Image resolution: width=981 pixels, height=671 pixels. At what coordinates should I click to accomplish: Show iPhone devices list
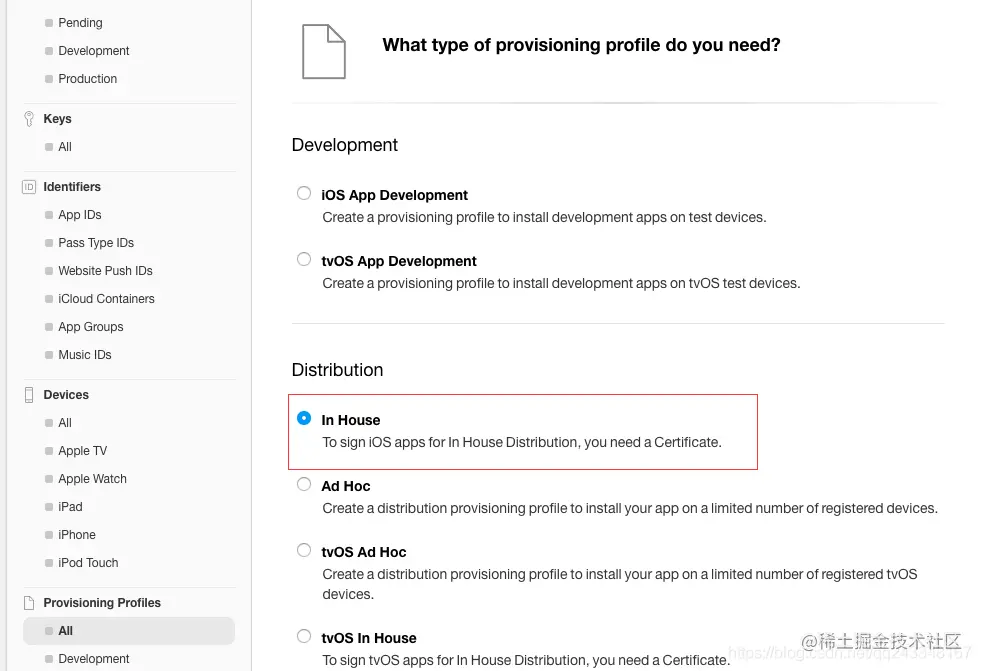pyautogui.click(x=77, y=535)
